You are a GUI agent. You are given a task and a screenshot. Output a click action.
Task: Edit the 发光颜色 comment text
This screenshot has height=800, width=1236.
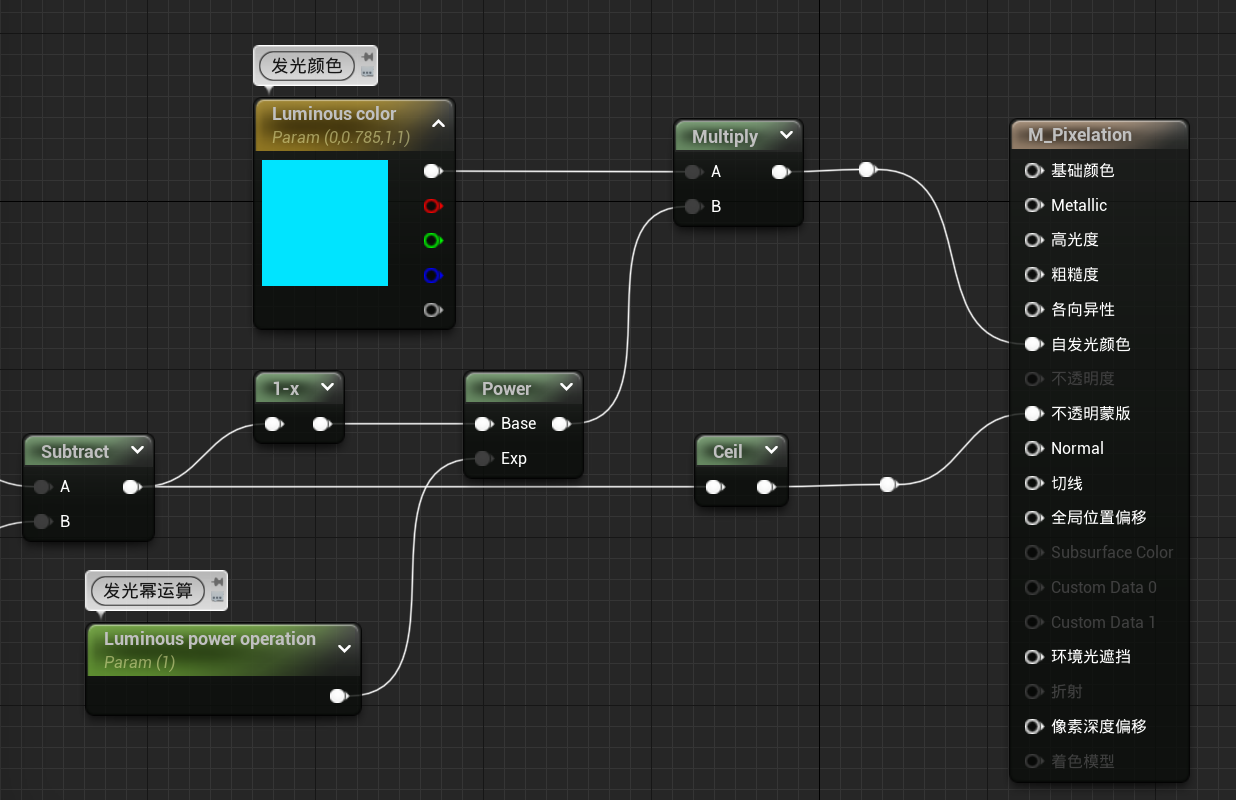coord(307,66)
